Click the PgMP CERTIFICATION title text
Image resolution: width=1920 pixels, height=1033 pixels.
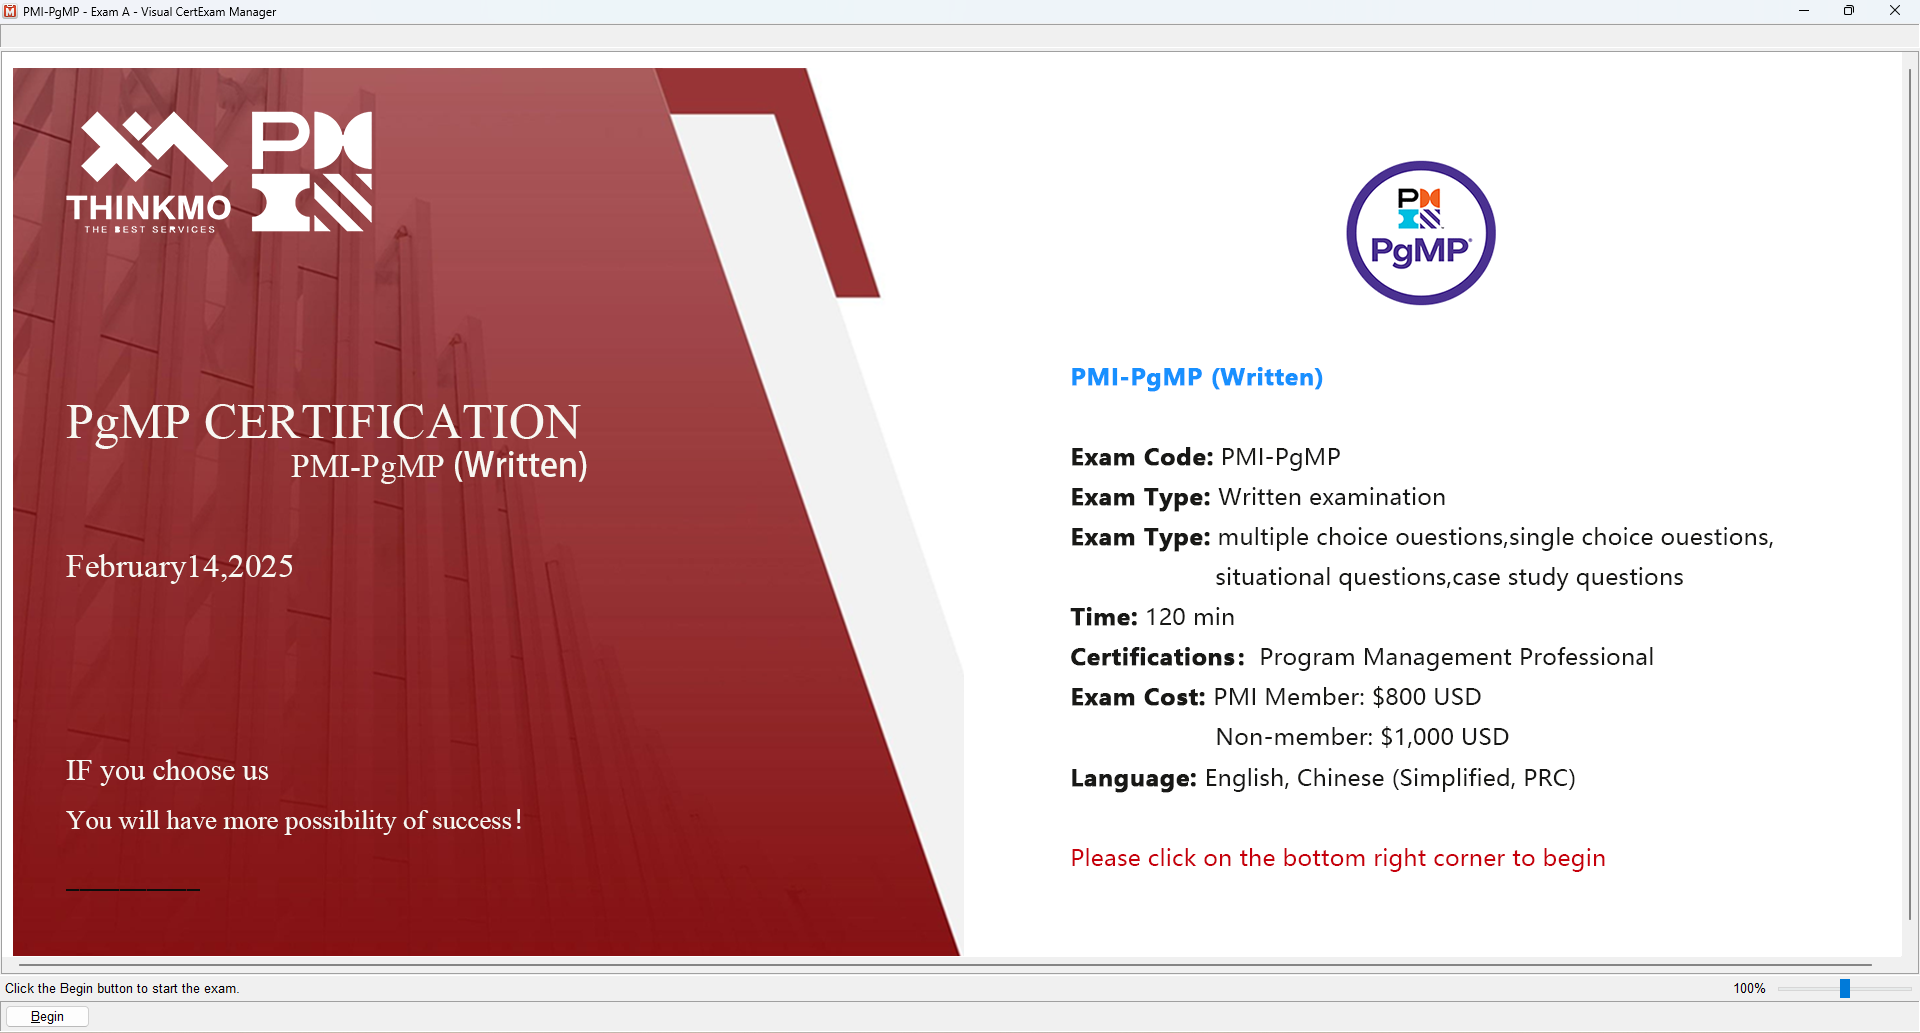[x=323, y=422]
